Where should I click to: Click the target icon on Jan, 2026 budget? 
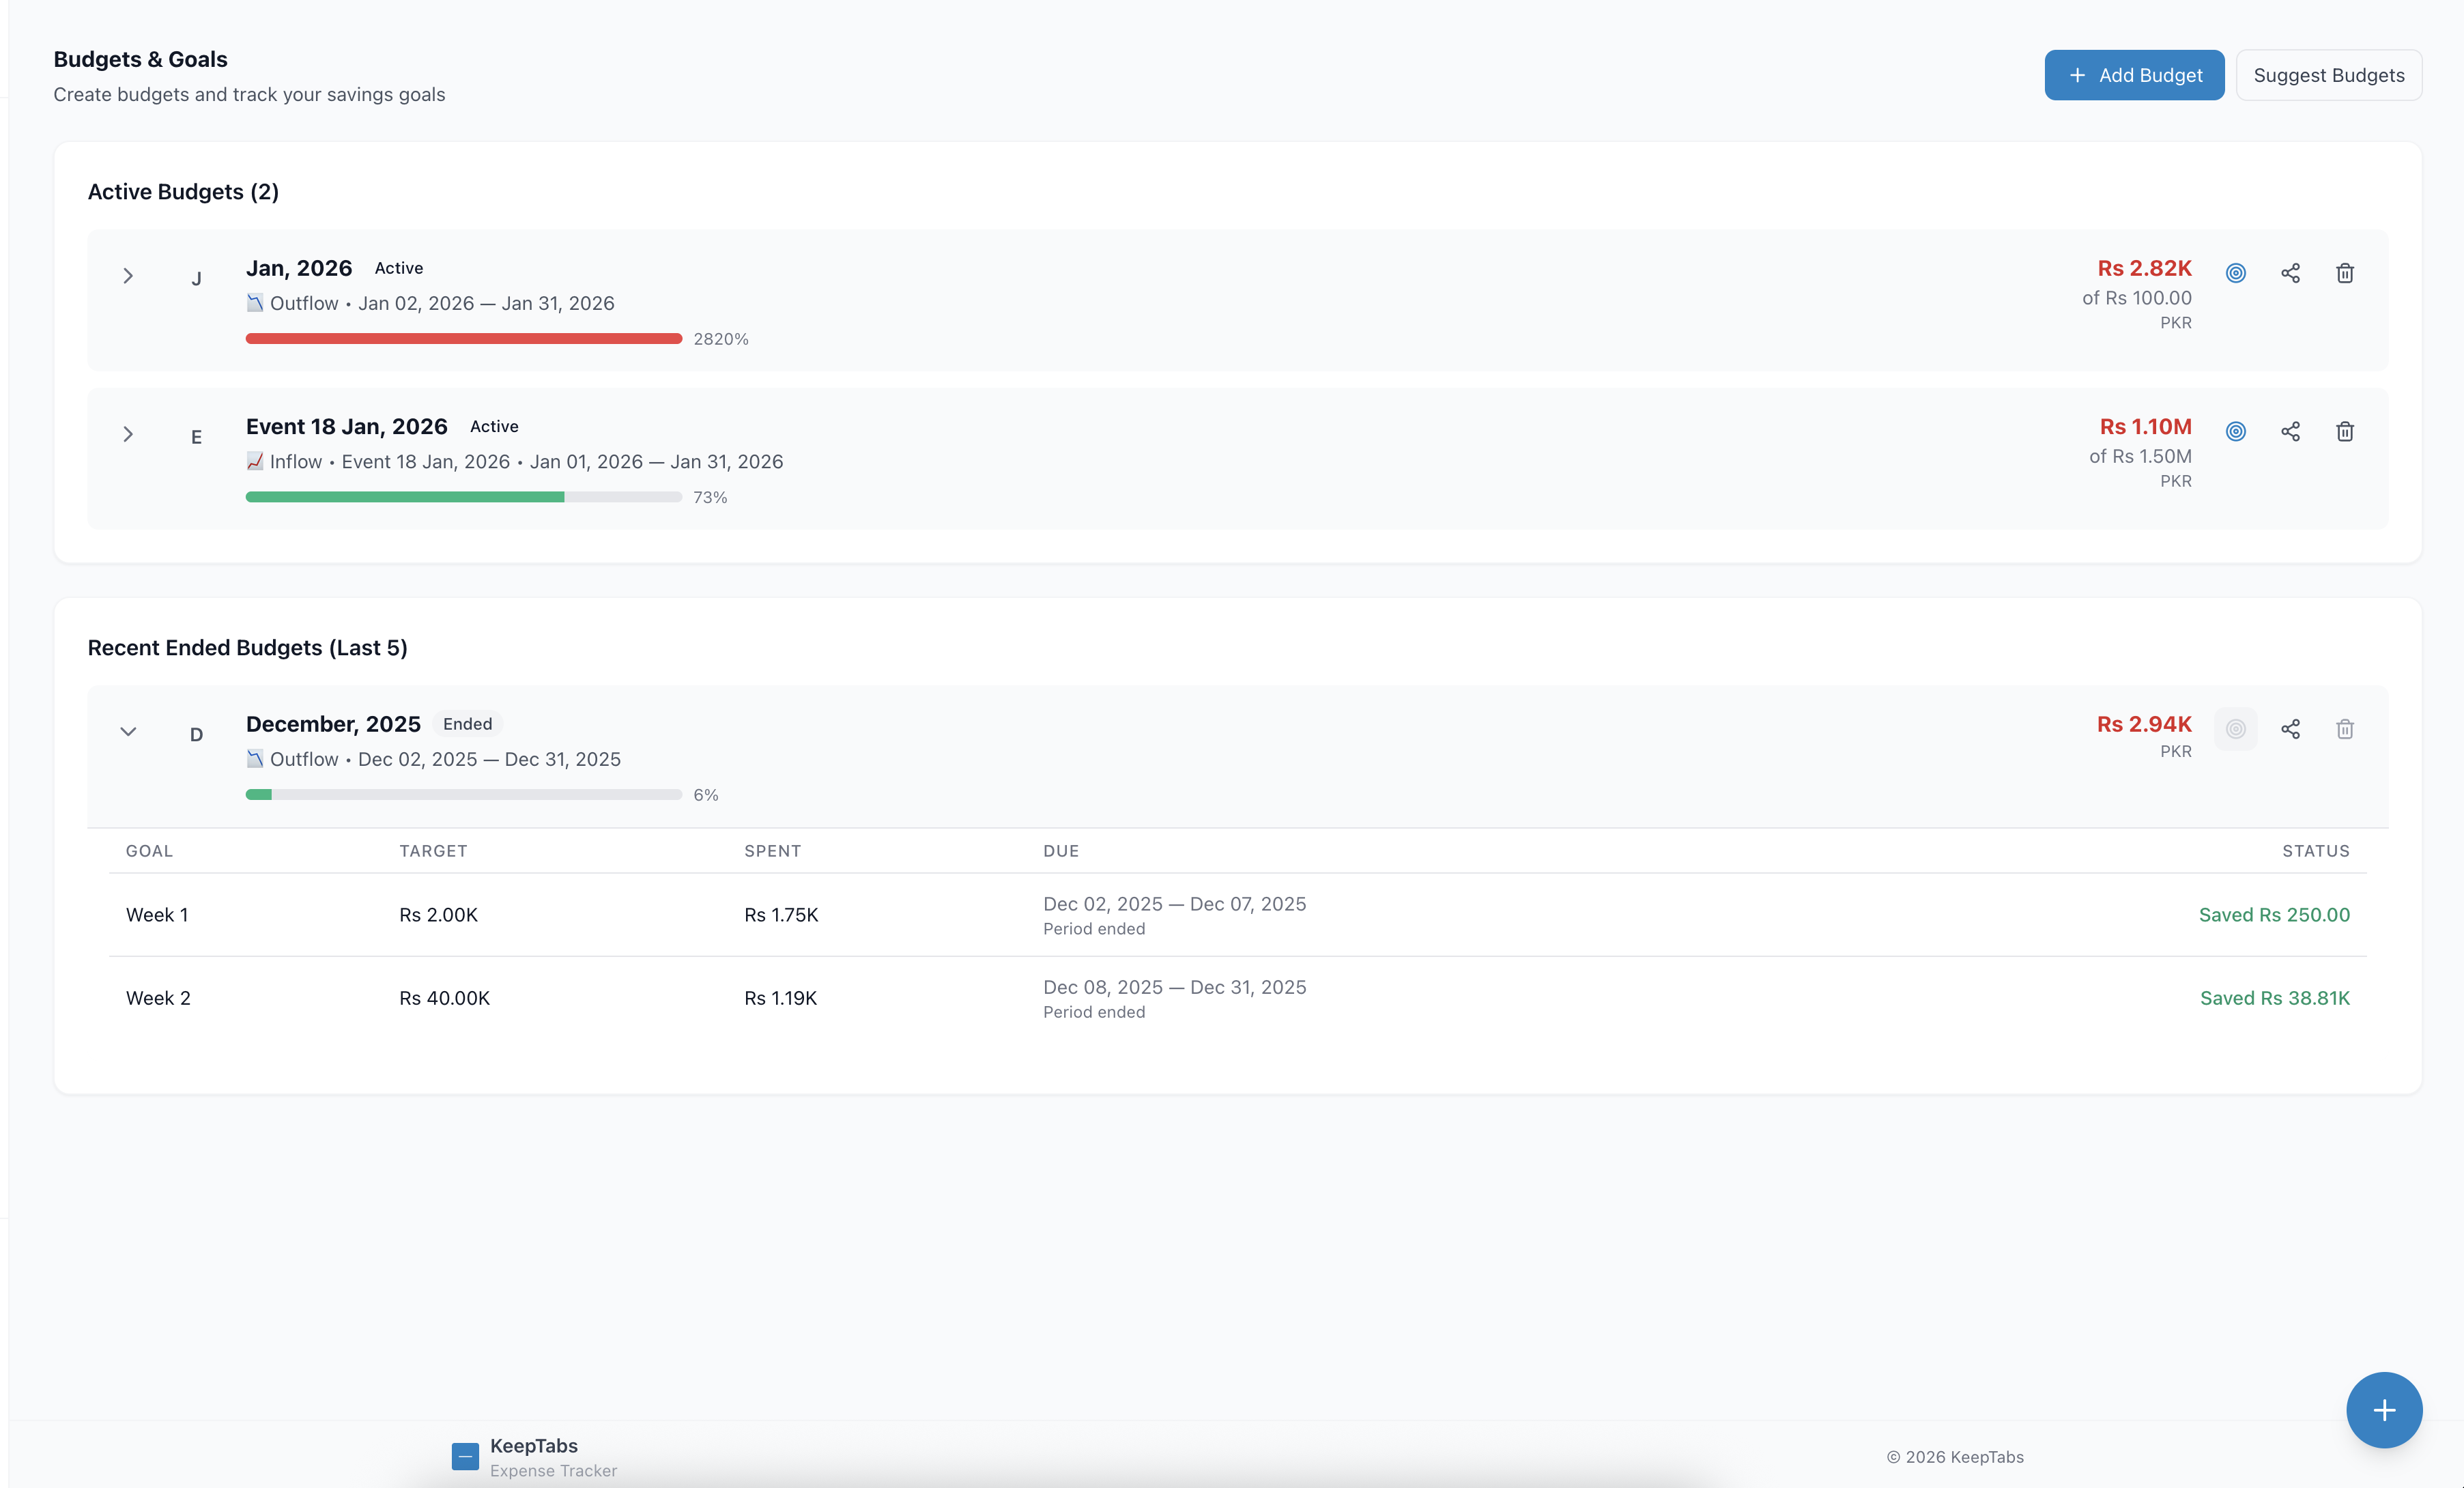tap(2236, 272)
